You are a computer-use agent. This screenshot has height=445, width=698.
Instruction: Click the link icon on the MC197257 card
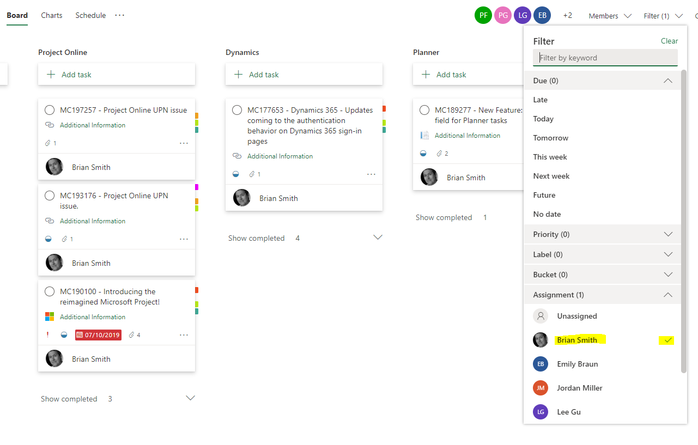49,125
